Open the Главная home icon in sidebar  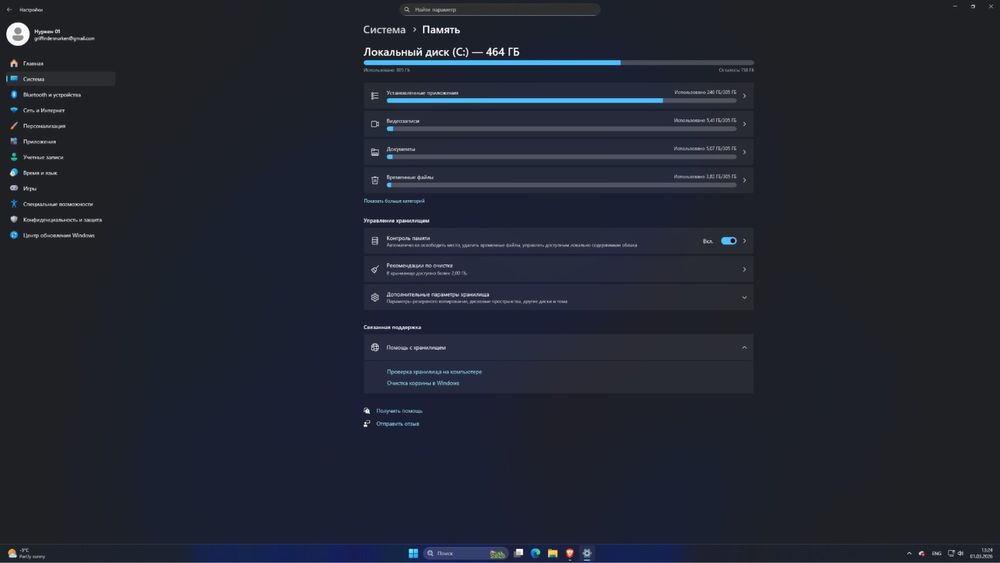(x=14, y=63)
